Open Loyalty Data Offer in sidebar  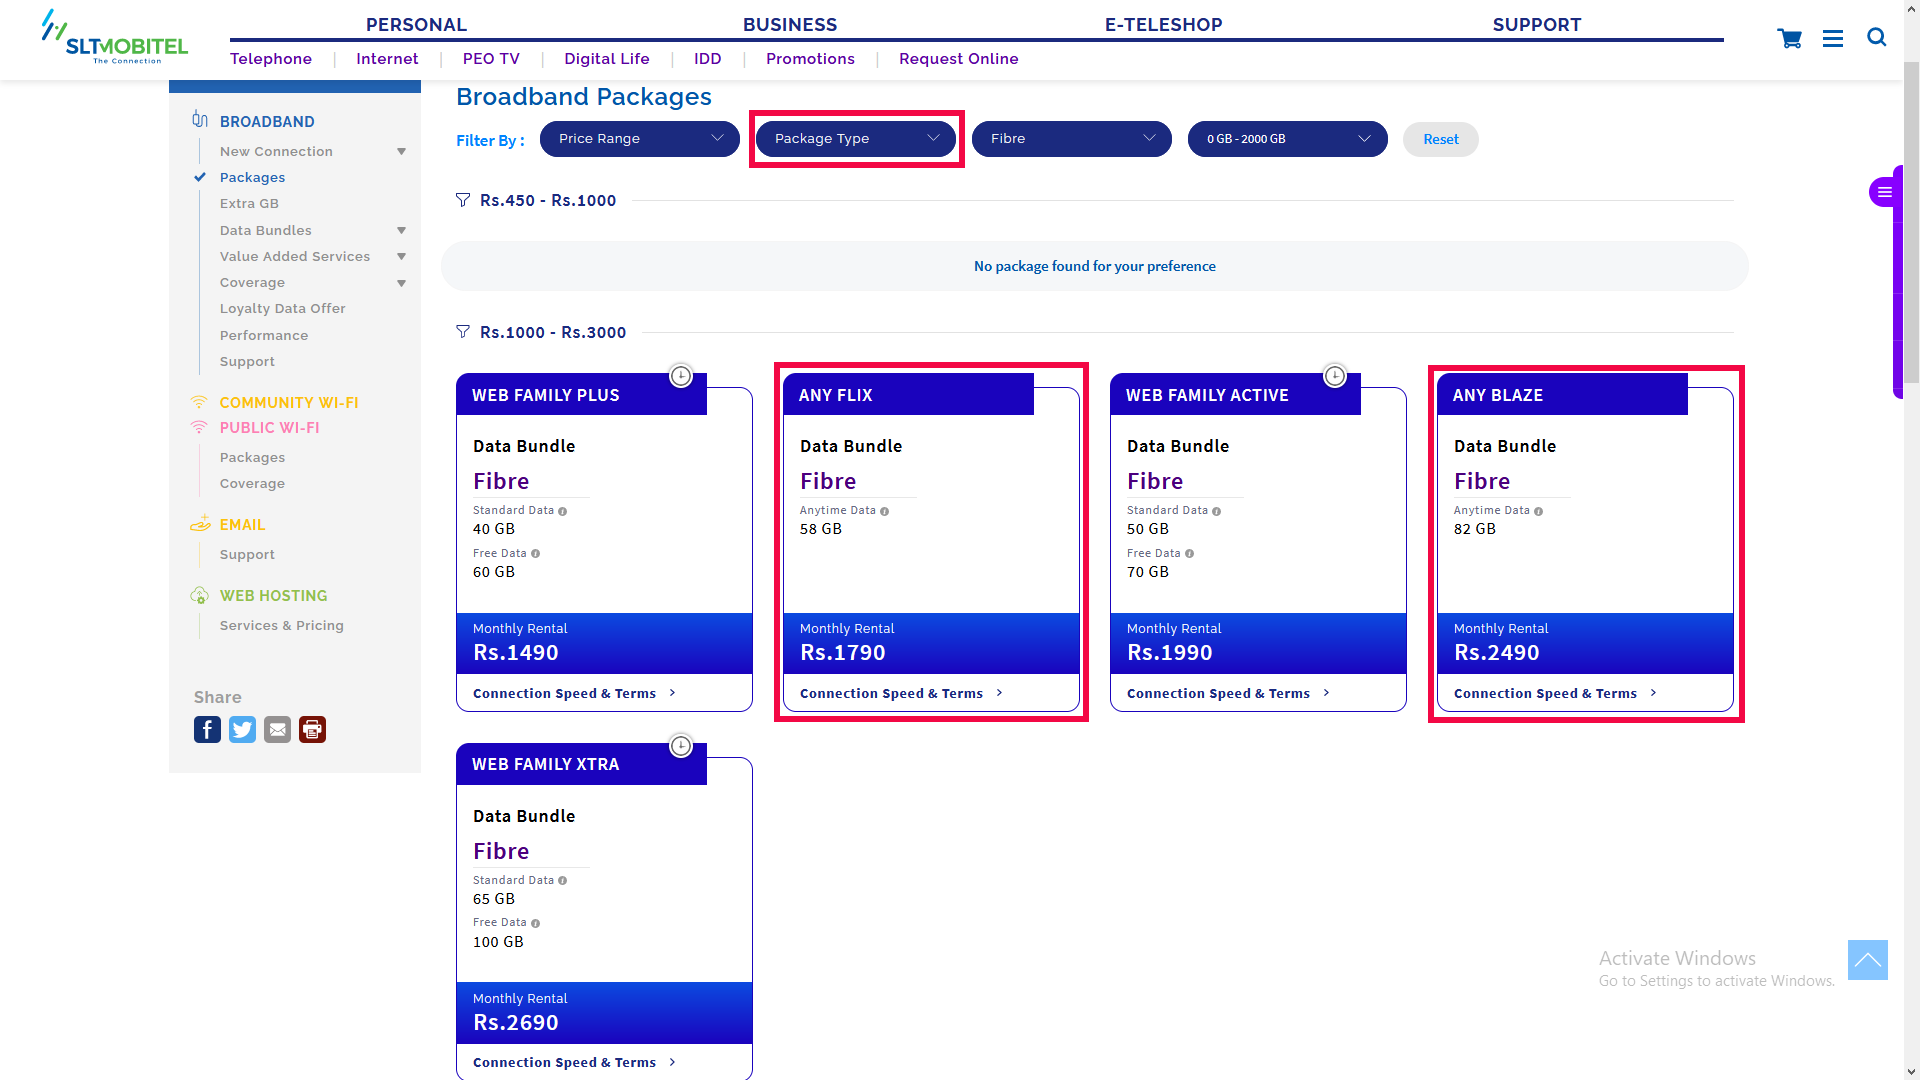pos(282,309)
